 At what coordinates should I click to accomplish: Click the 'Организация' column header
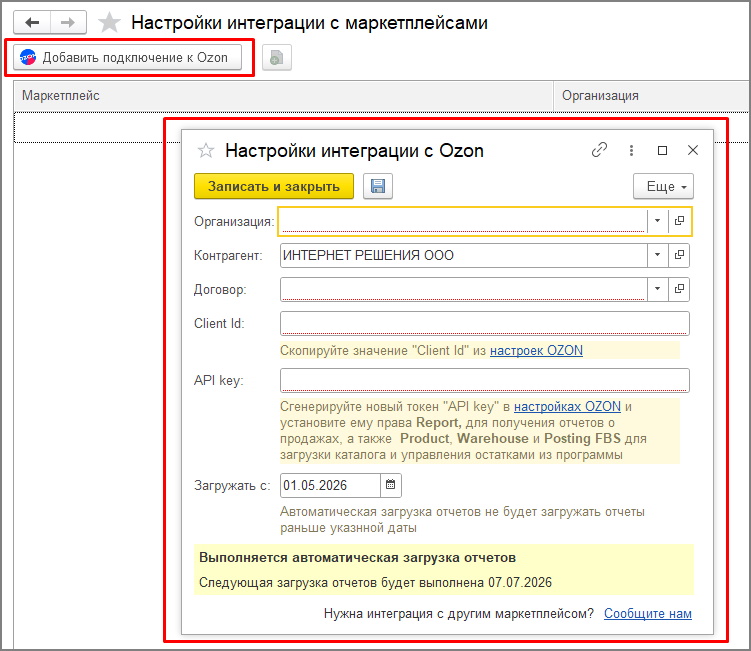[651, 96]
